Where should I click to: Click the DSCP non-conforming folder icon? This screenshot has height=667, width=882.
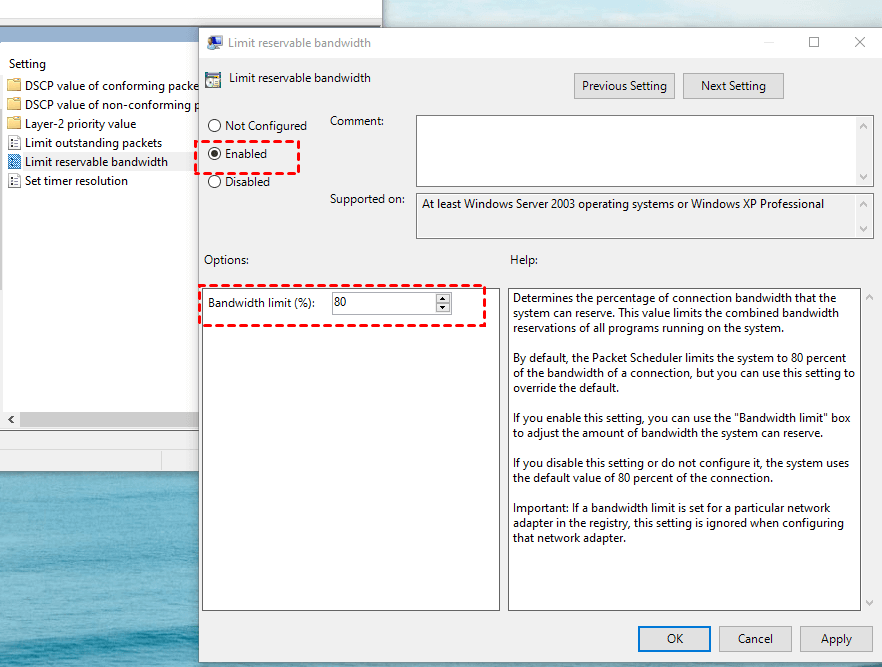14,105
